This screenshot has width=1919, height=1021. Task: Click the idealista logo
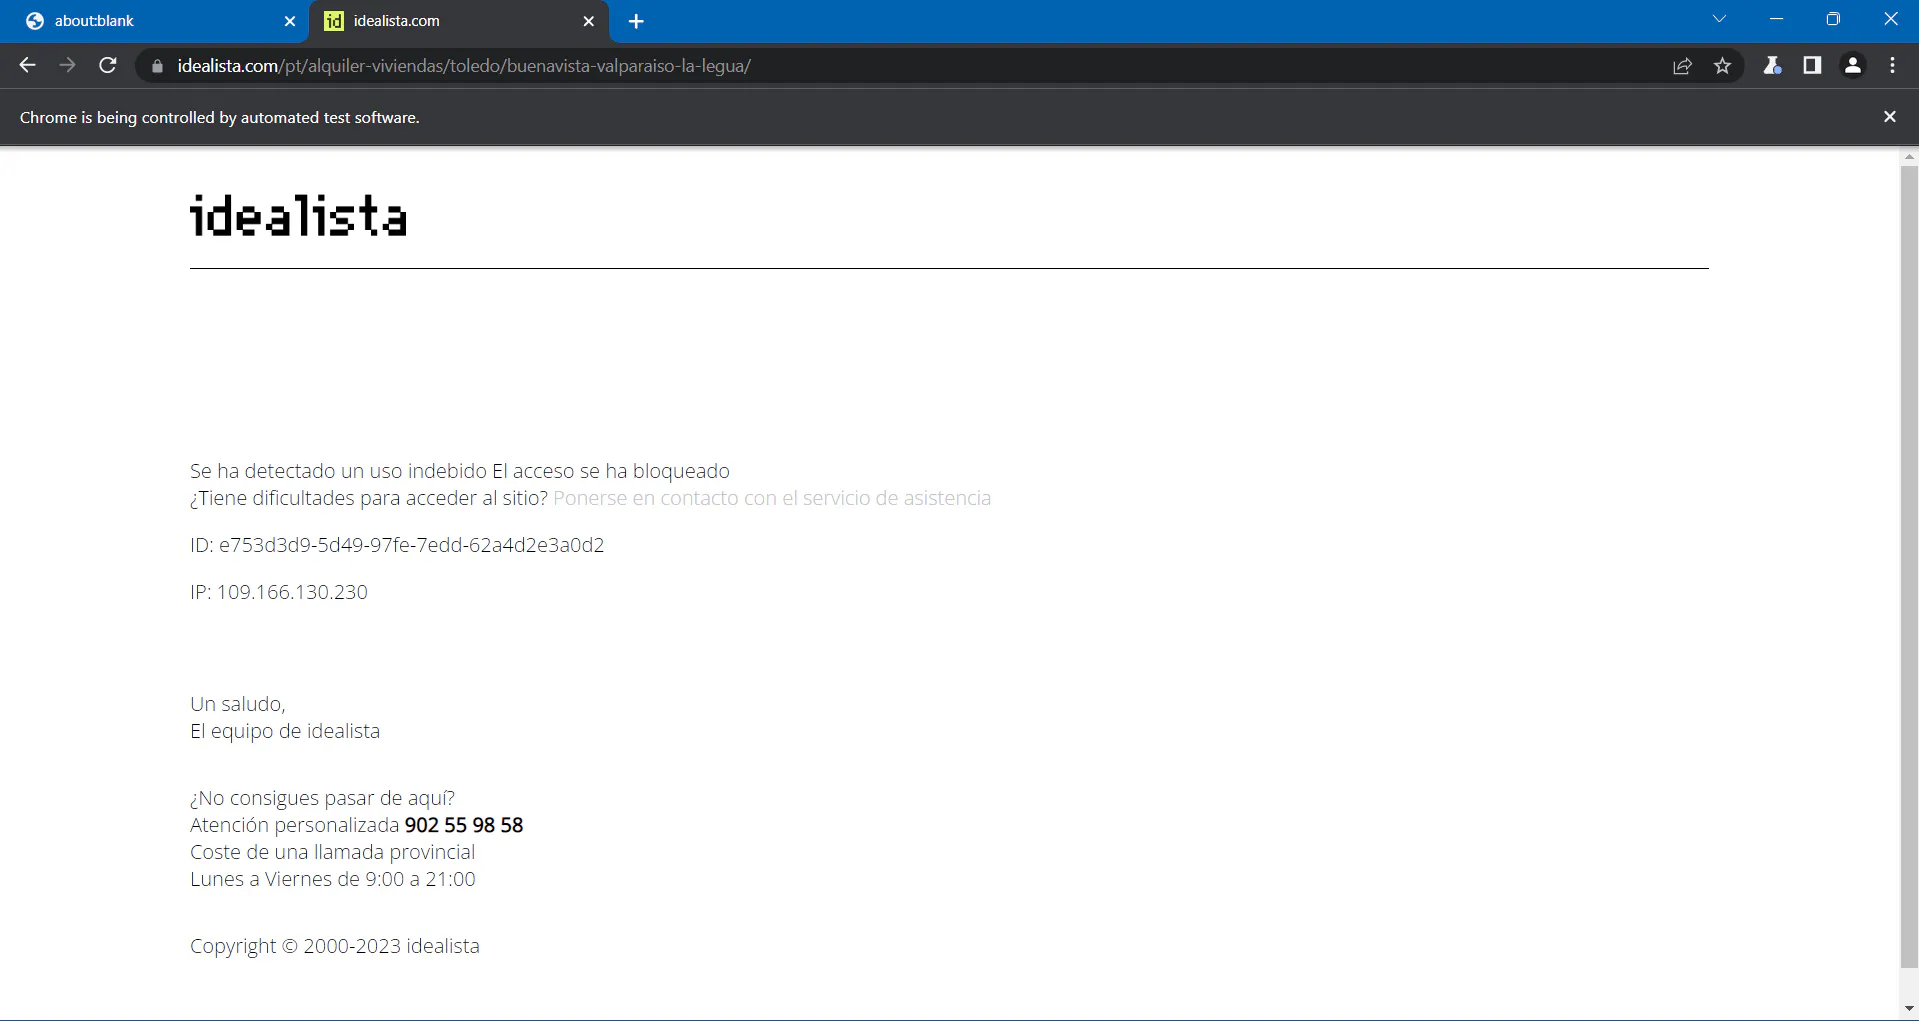tap(297, 216)
